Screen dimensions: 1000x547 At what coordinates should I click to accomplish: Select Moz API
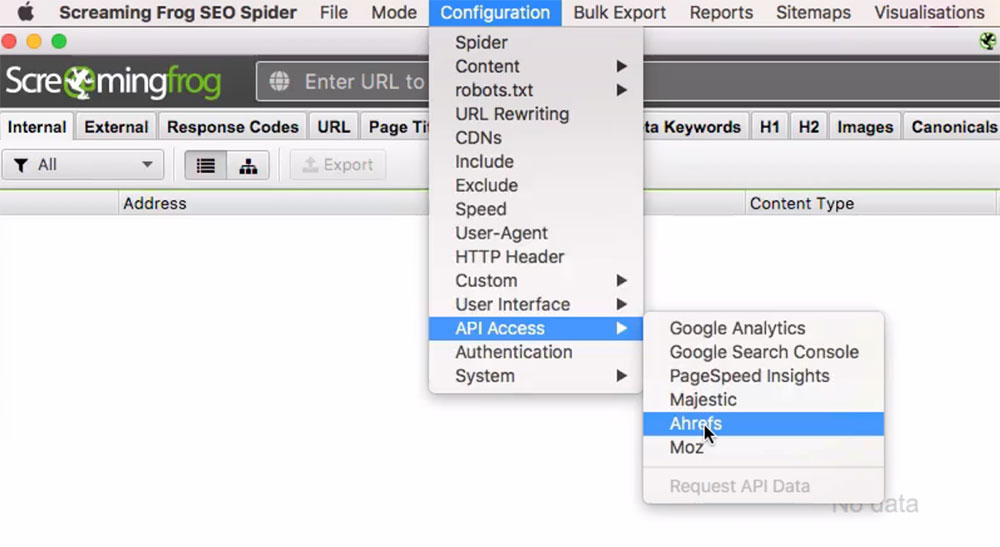click(763, 447)
